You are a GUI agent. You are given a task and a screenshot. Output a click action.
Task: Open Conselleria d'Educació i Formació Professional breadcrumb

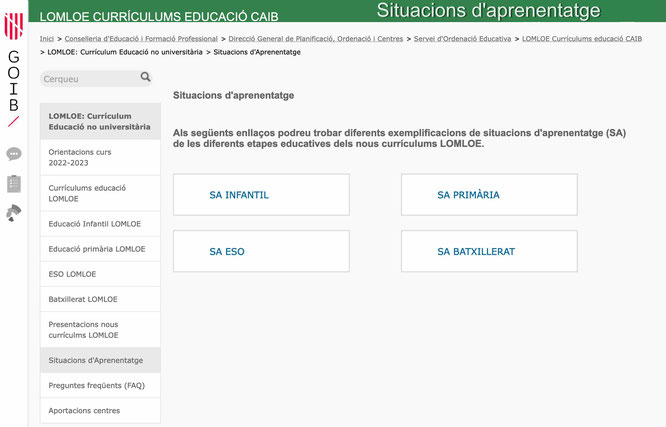click(x=141, y=39)
